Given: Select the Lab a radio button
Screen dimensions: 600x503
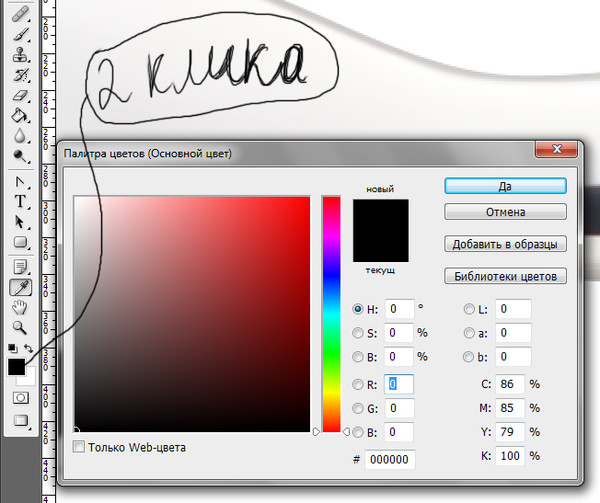Looking at the screenshot, I should pos(469,333).
